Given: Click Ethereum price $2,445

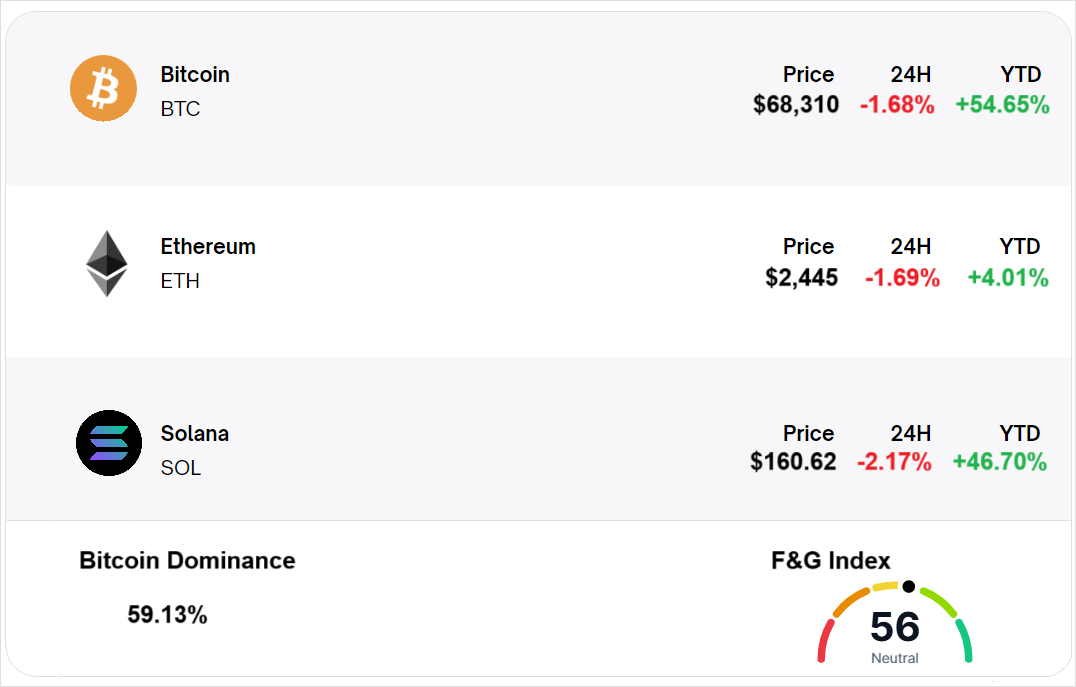Looking at the screenshot, I should [x=802, y=278].
